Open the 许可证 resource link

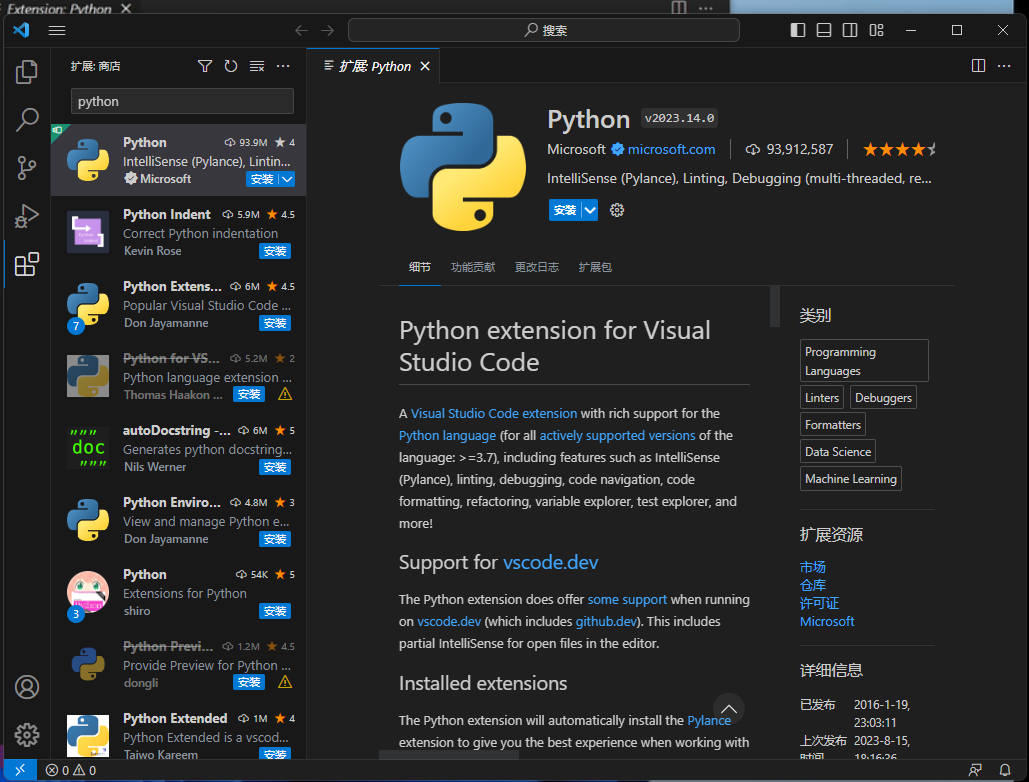point(819,604)
